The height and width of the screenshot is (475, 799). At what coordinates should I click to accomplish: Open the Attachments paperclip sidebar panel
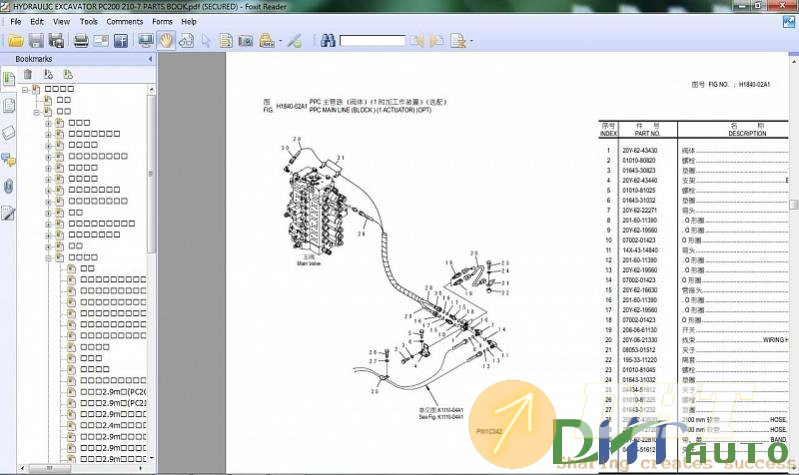click(x=8, y=187)
